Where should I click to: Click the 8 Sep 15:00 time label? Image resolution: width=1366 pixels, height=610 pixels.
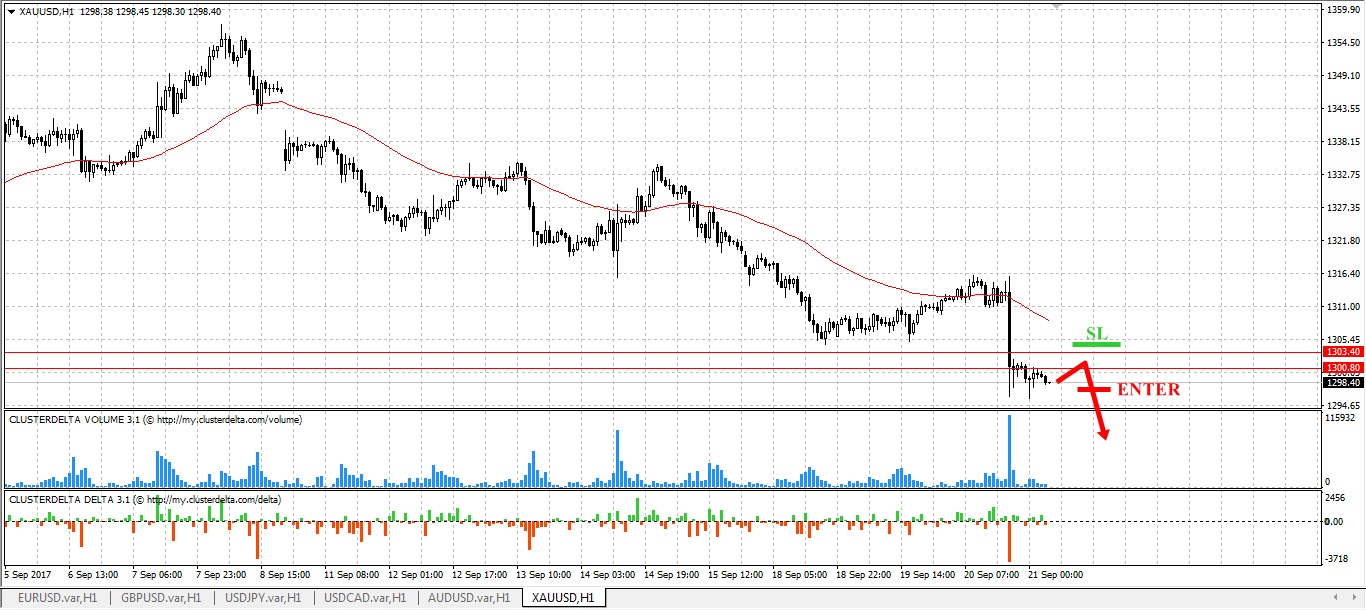(x=285, y=575)
